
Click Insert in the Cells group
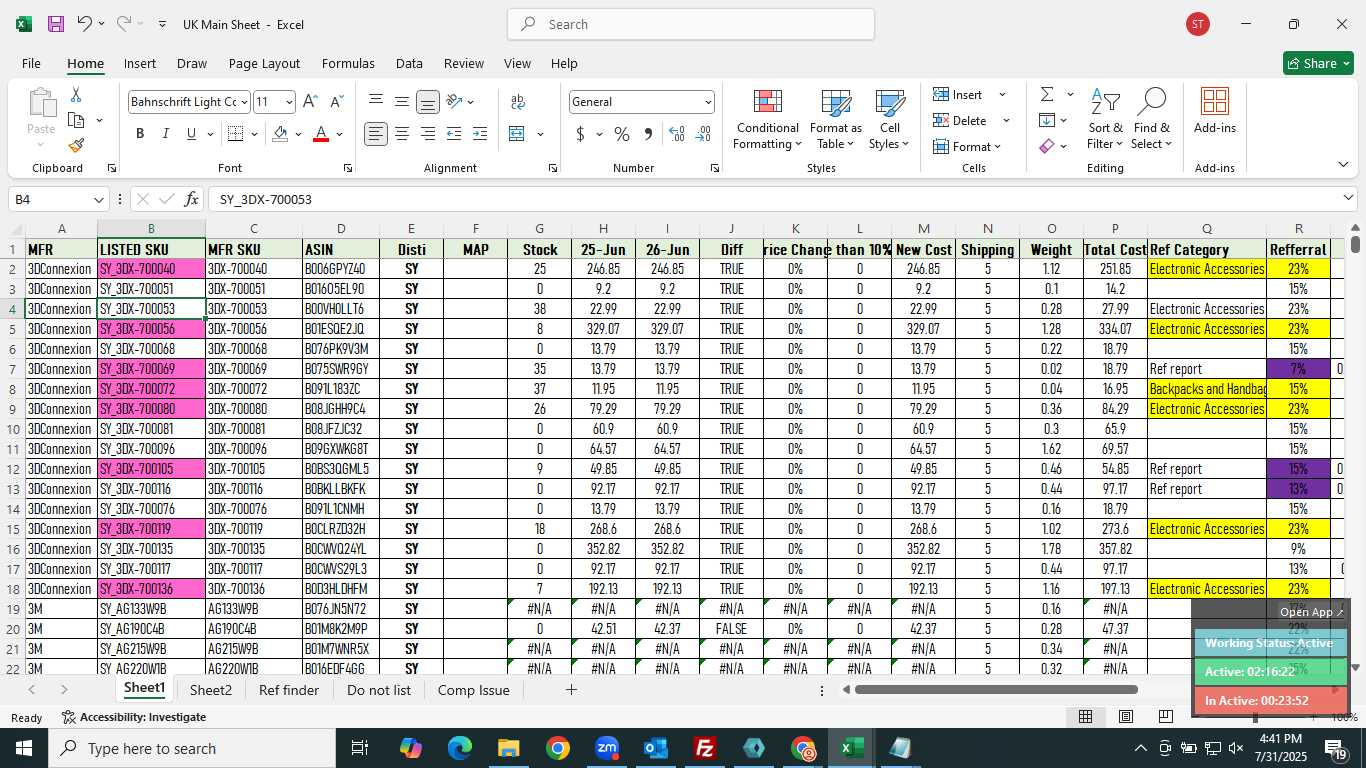(x=959, y=95)
